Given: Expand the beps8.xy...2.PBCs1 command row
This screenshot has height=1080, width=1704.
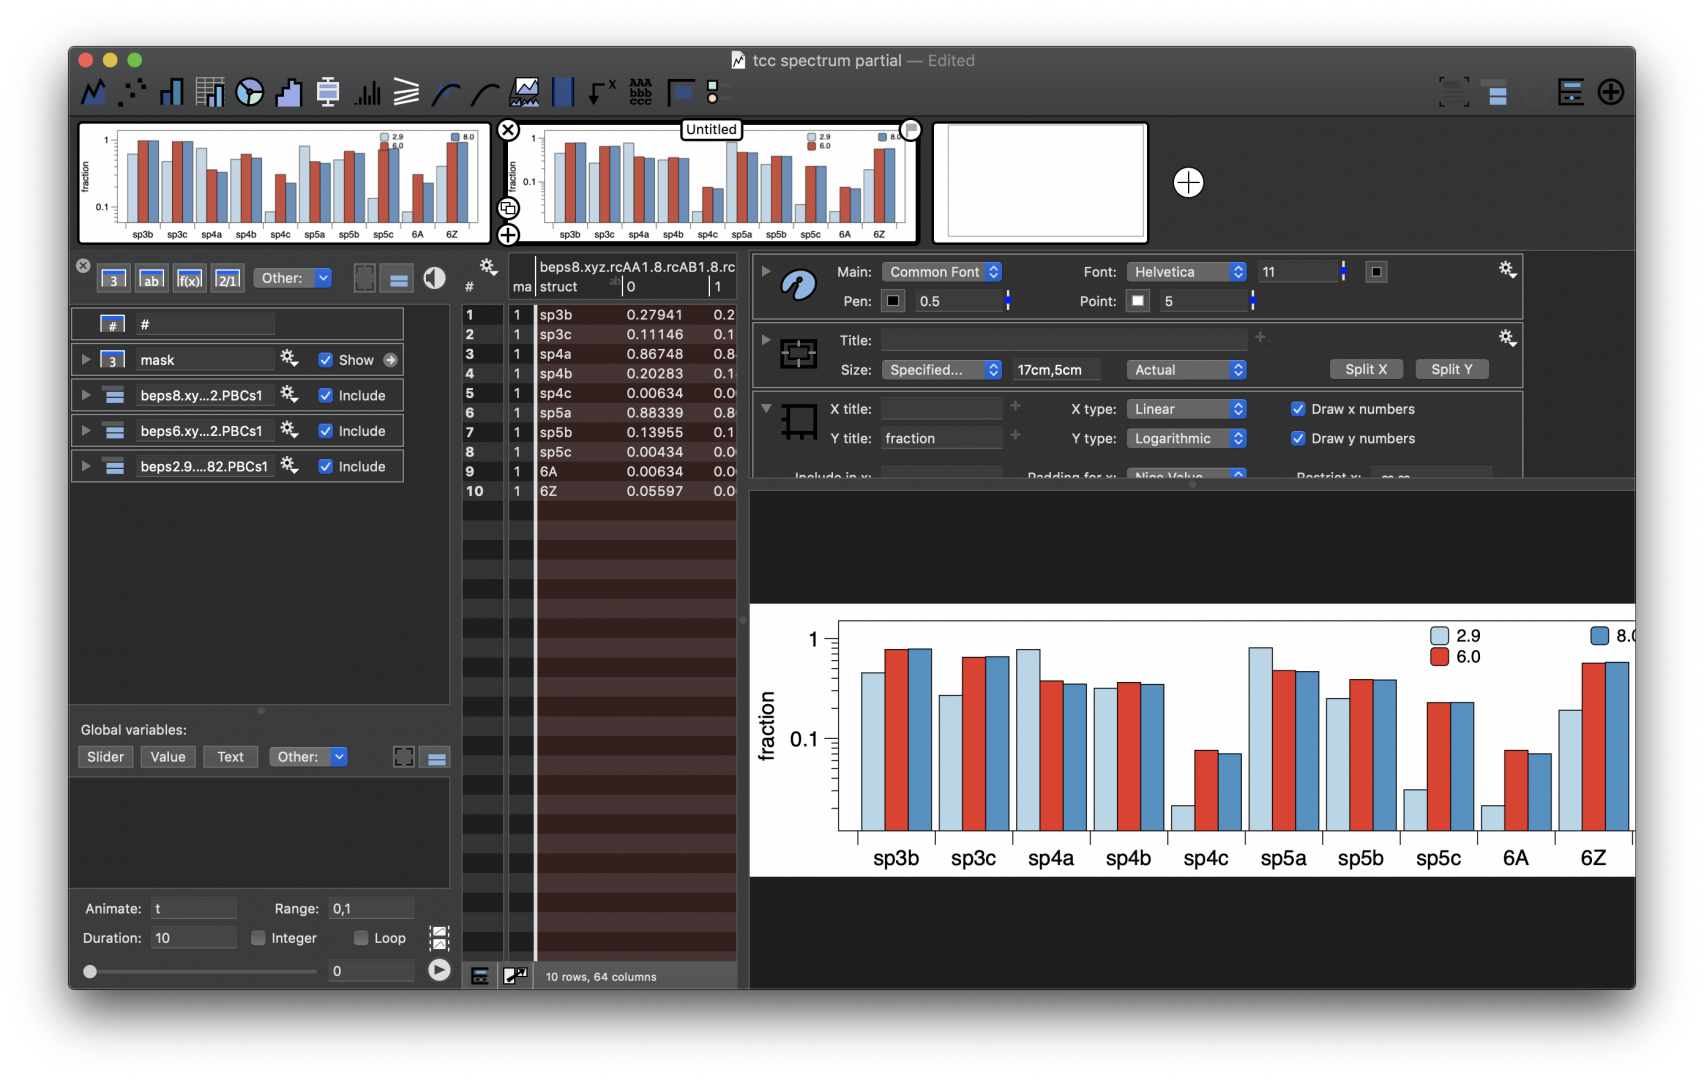Looking at the screenshot, I should 86,395.
